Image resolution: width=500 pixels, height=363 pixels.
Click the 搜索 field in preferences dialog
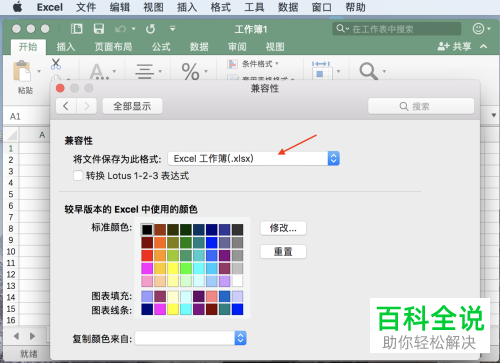(421, 106)
